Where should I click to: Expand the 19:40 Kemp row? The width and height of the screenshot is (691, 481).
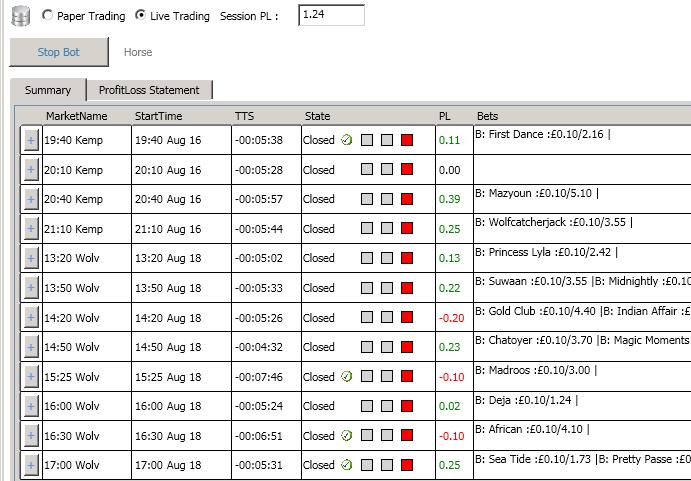31,140
